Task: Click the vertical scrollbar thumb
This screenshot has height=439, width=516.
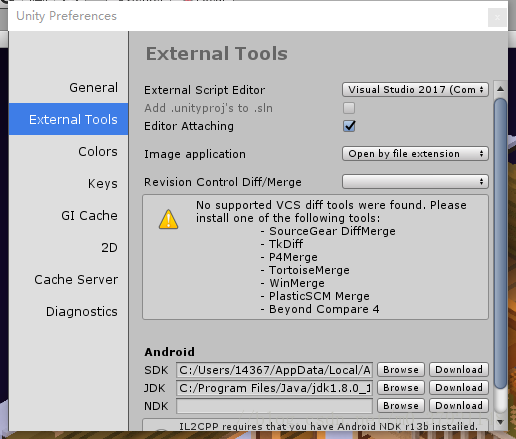Action: coord(500,243)
